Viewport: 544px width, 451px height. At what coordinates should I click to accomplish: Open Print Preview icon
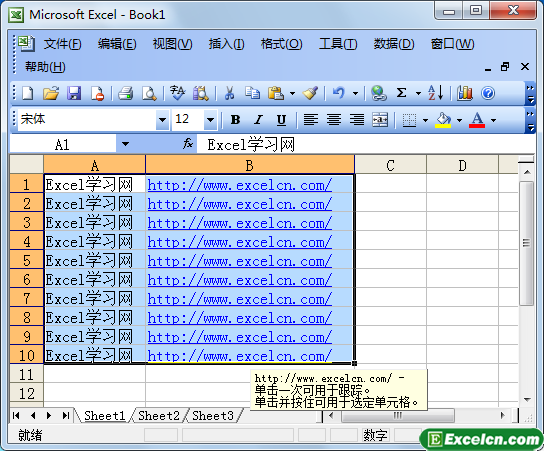pos(149,93)
